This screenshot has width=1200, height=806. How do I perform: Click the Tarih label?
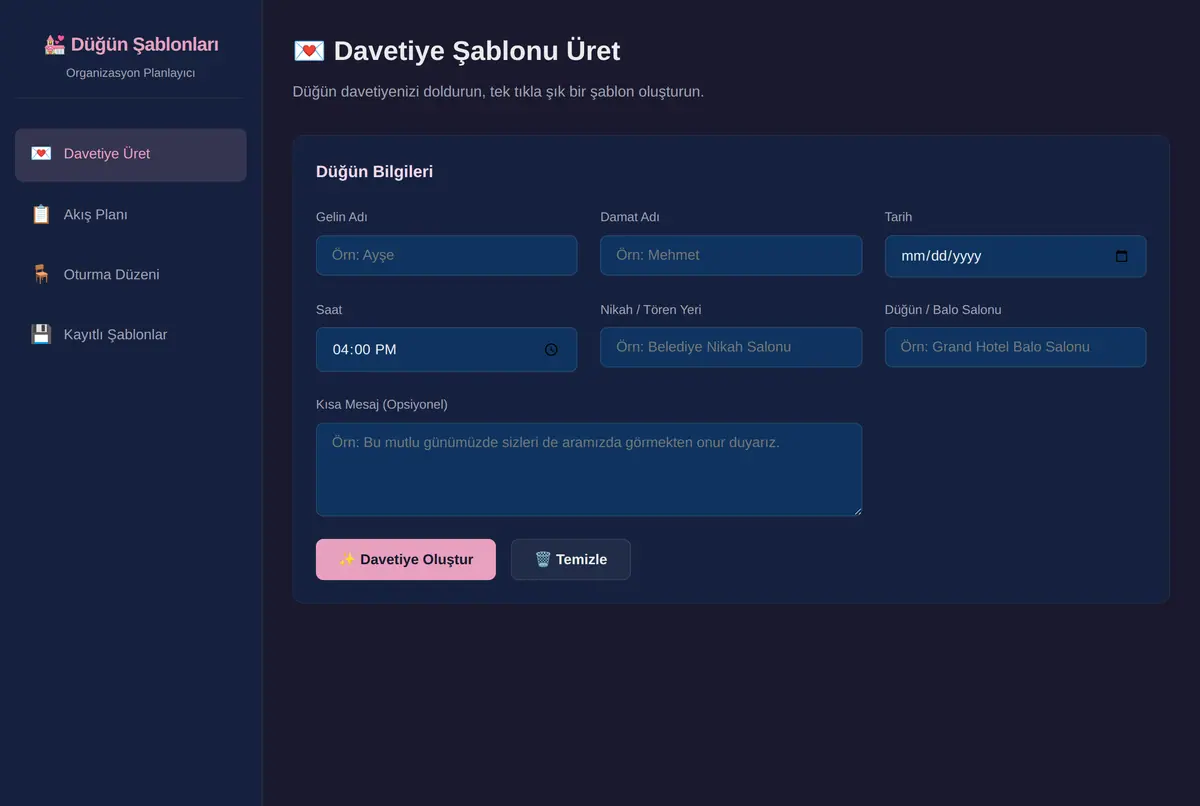click(898, 217)
